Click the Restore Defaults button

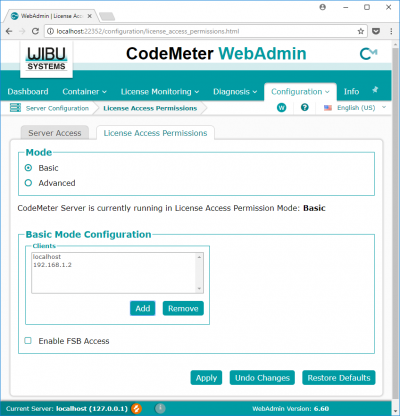[x=339, y=378]
